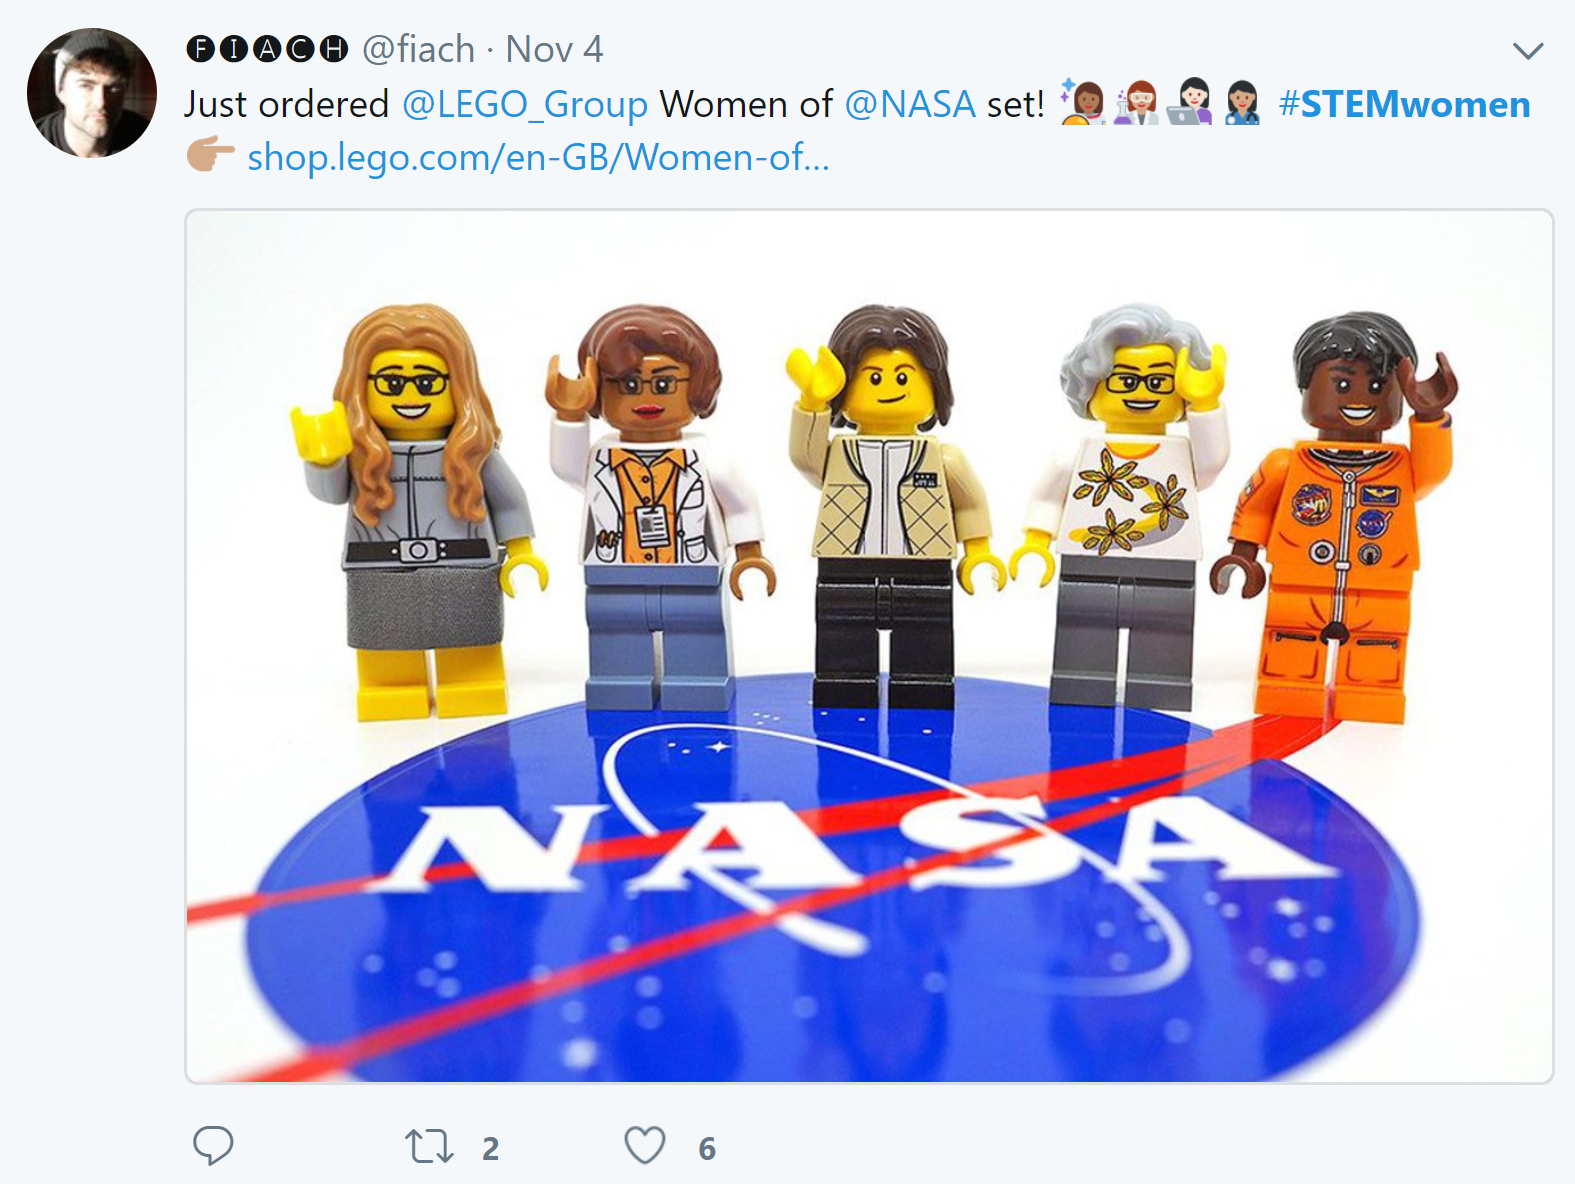1575x1184 pixels.
Task: Click the reply speech bubble icon
Action: point(213,1146)
